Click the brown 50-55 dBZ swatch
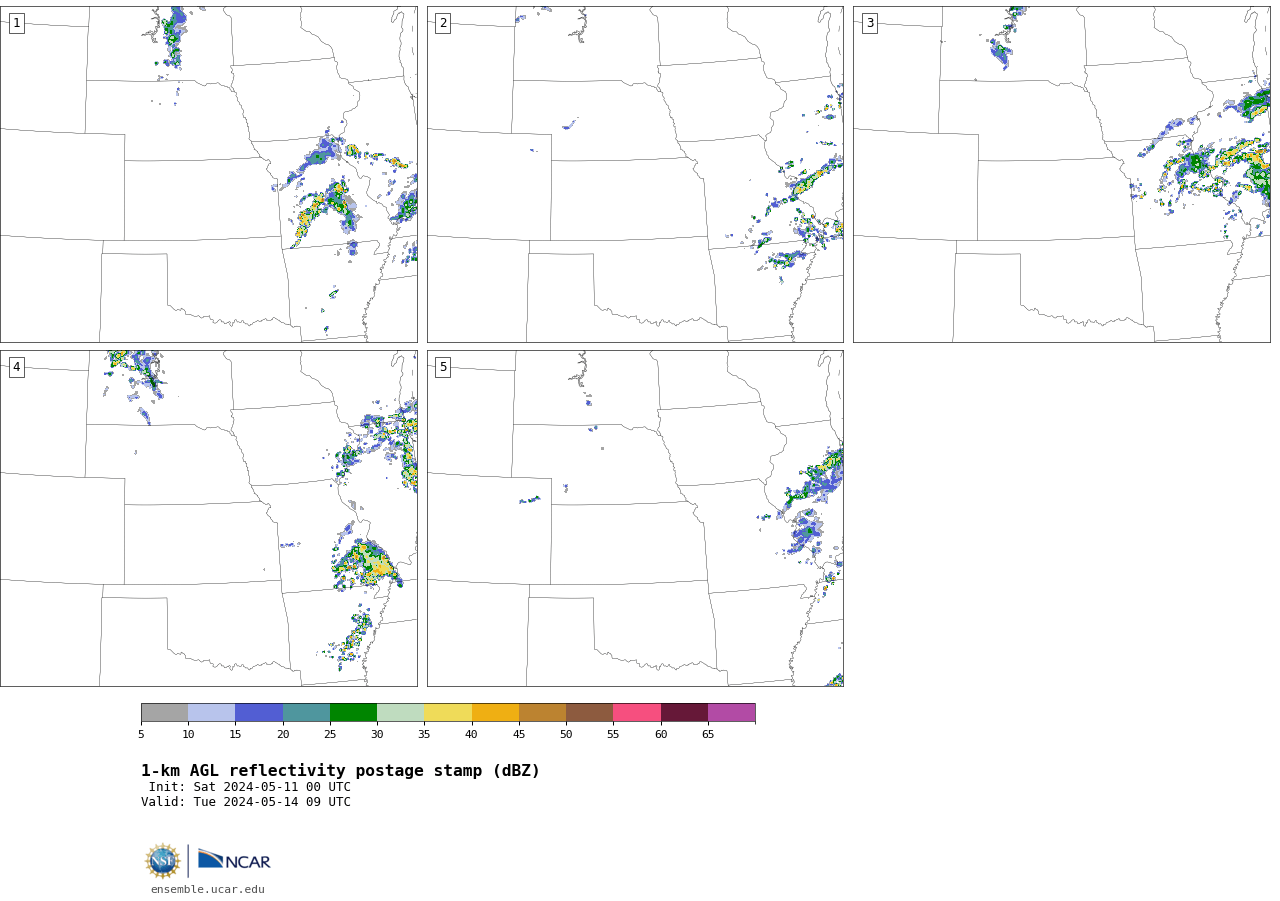1280x901 pixels. pos(590,713)
